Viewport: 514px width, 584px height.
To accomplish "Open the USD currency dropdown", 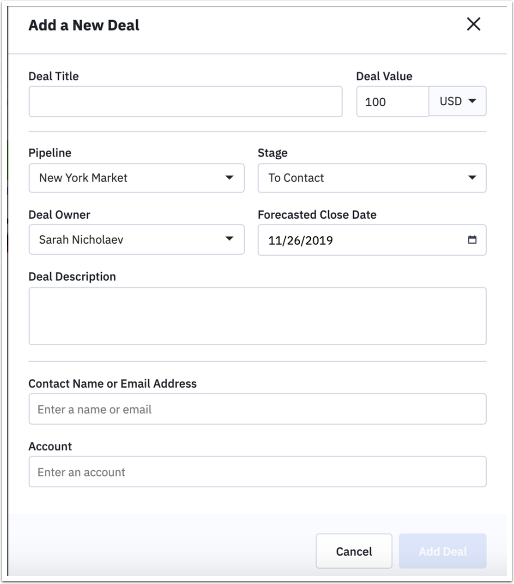I will click(x=457, y=101).
